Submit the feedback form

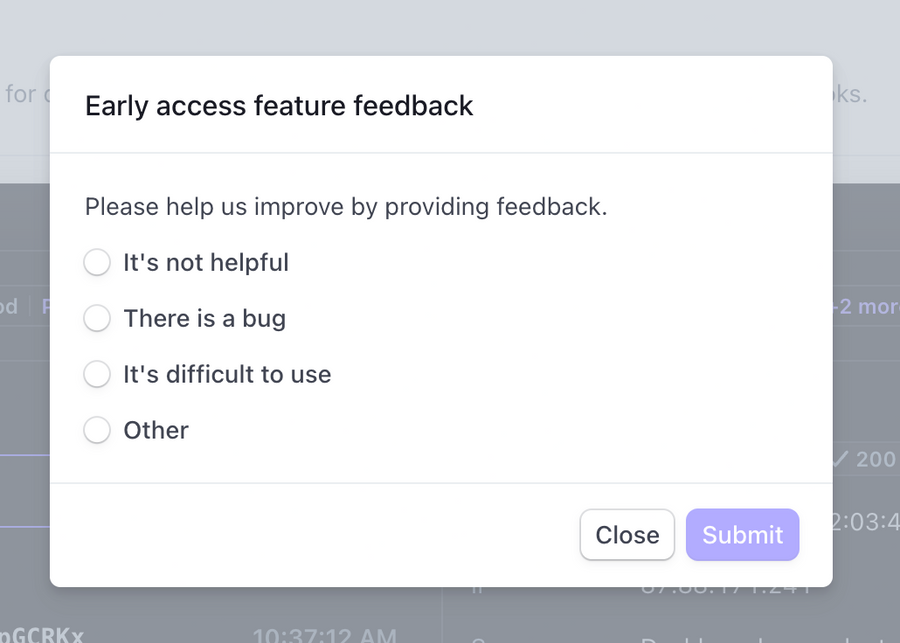[742, 535]
